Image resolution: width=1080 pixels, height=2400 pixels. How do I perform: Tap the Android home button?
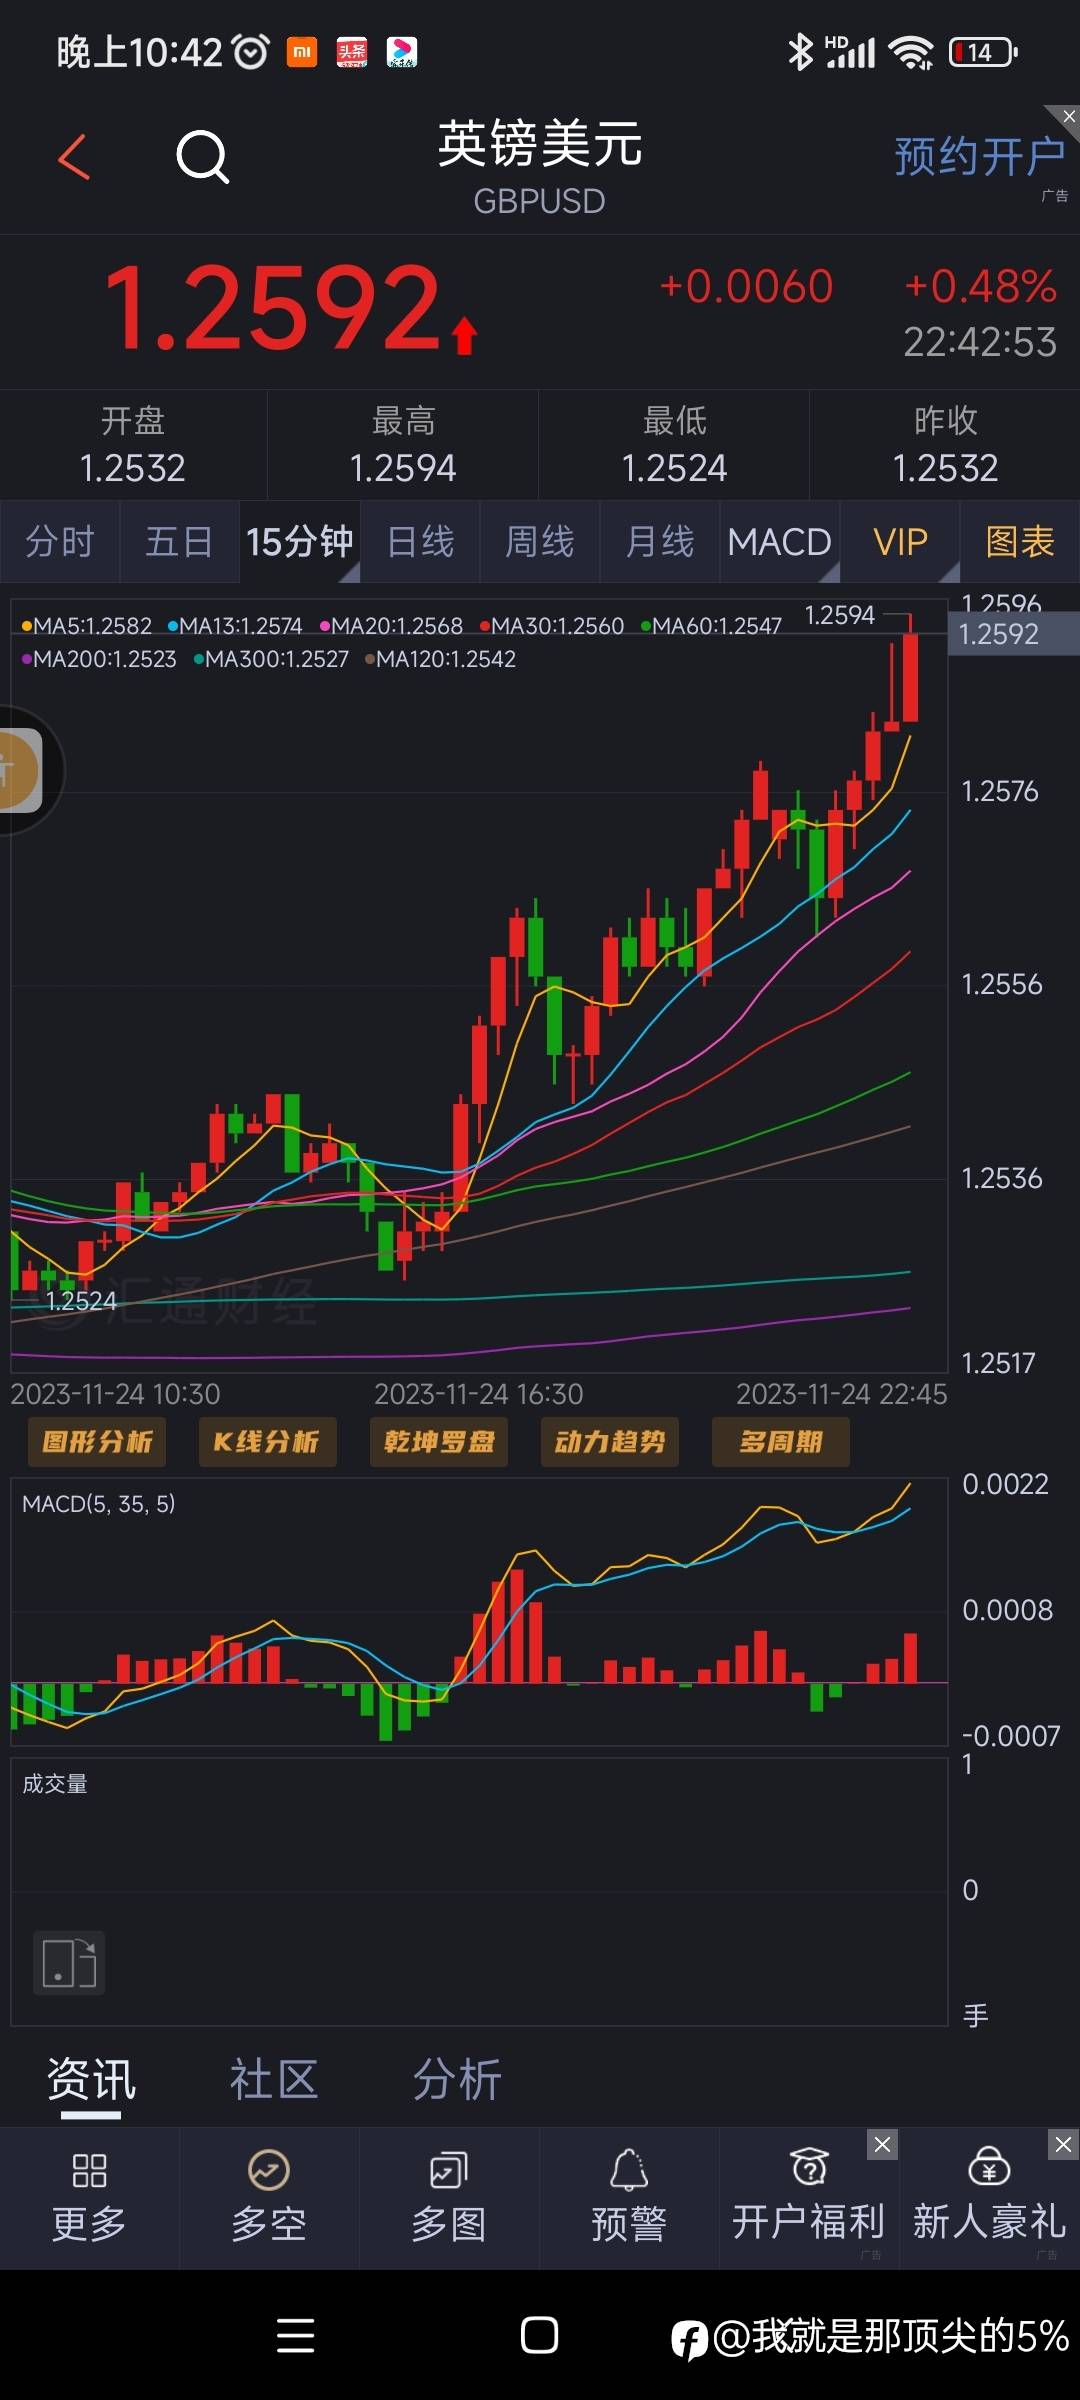coord(539,2336)
